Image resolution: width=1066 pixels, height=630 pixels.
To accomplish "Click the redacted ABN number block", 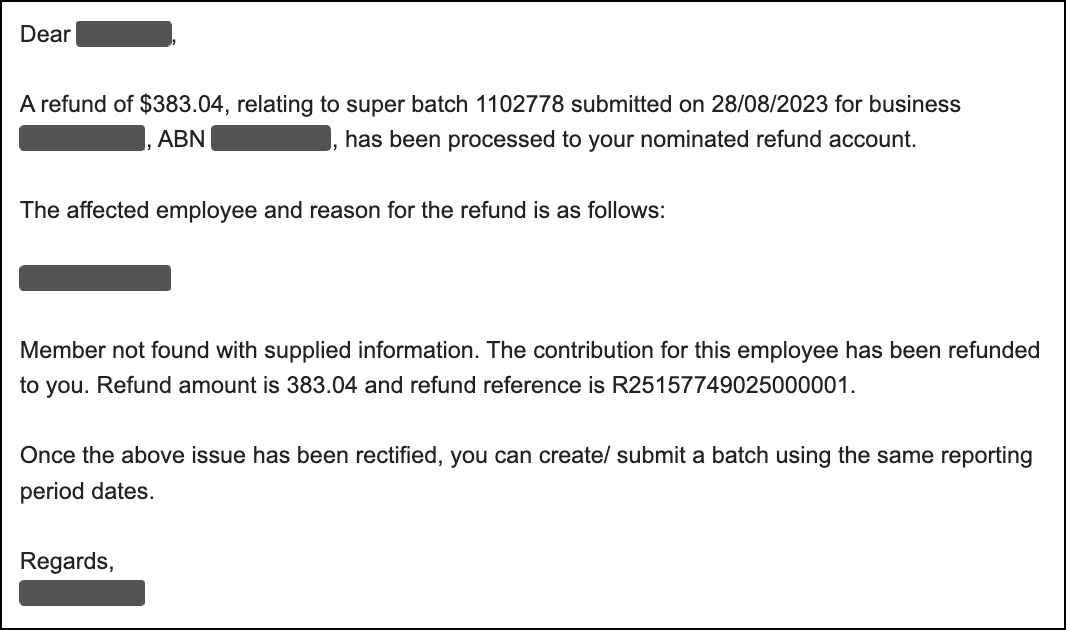I will [x=271, y=139].
